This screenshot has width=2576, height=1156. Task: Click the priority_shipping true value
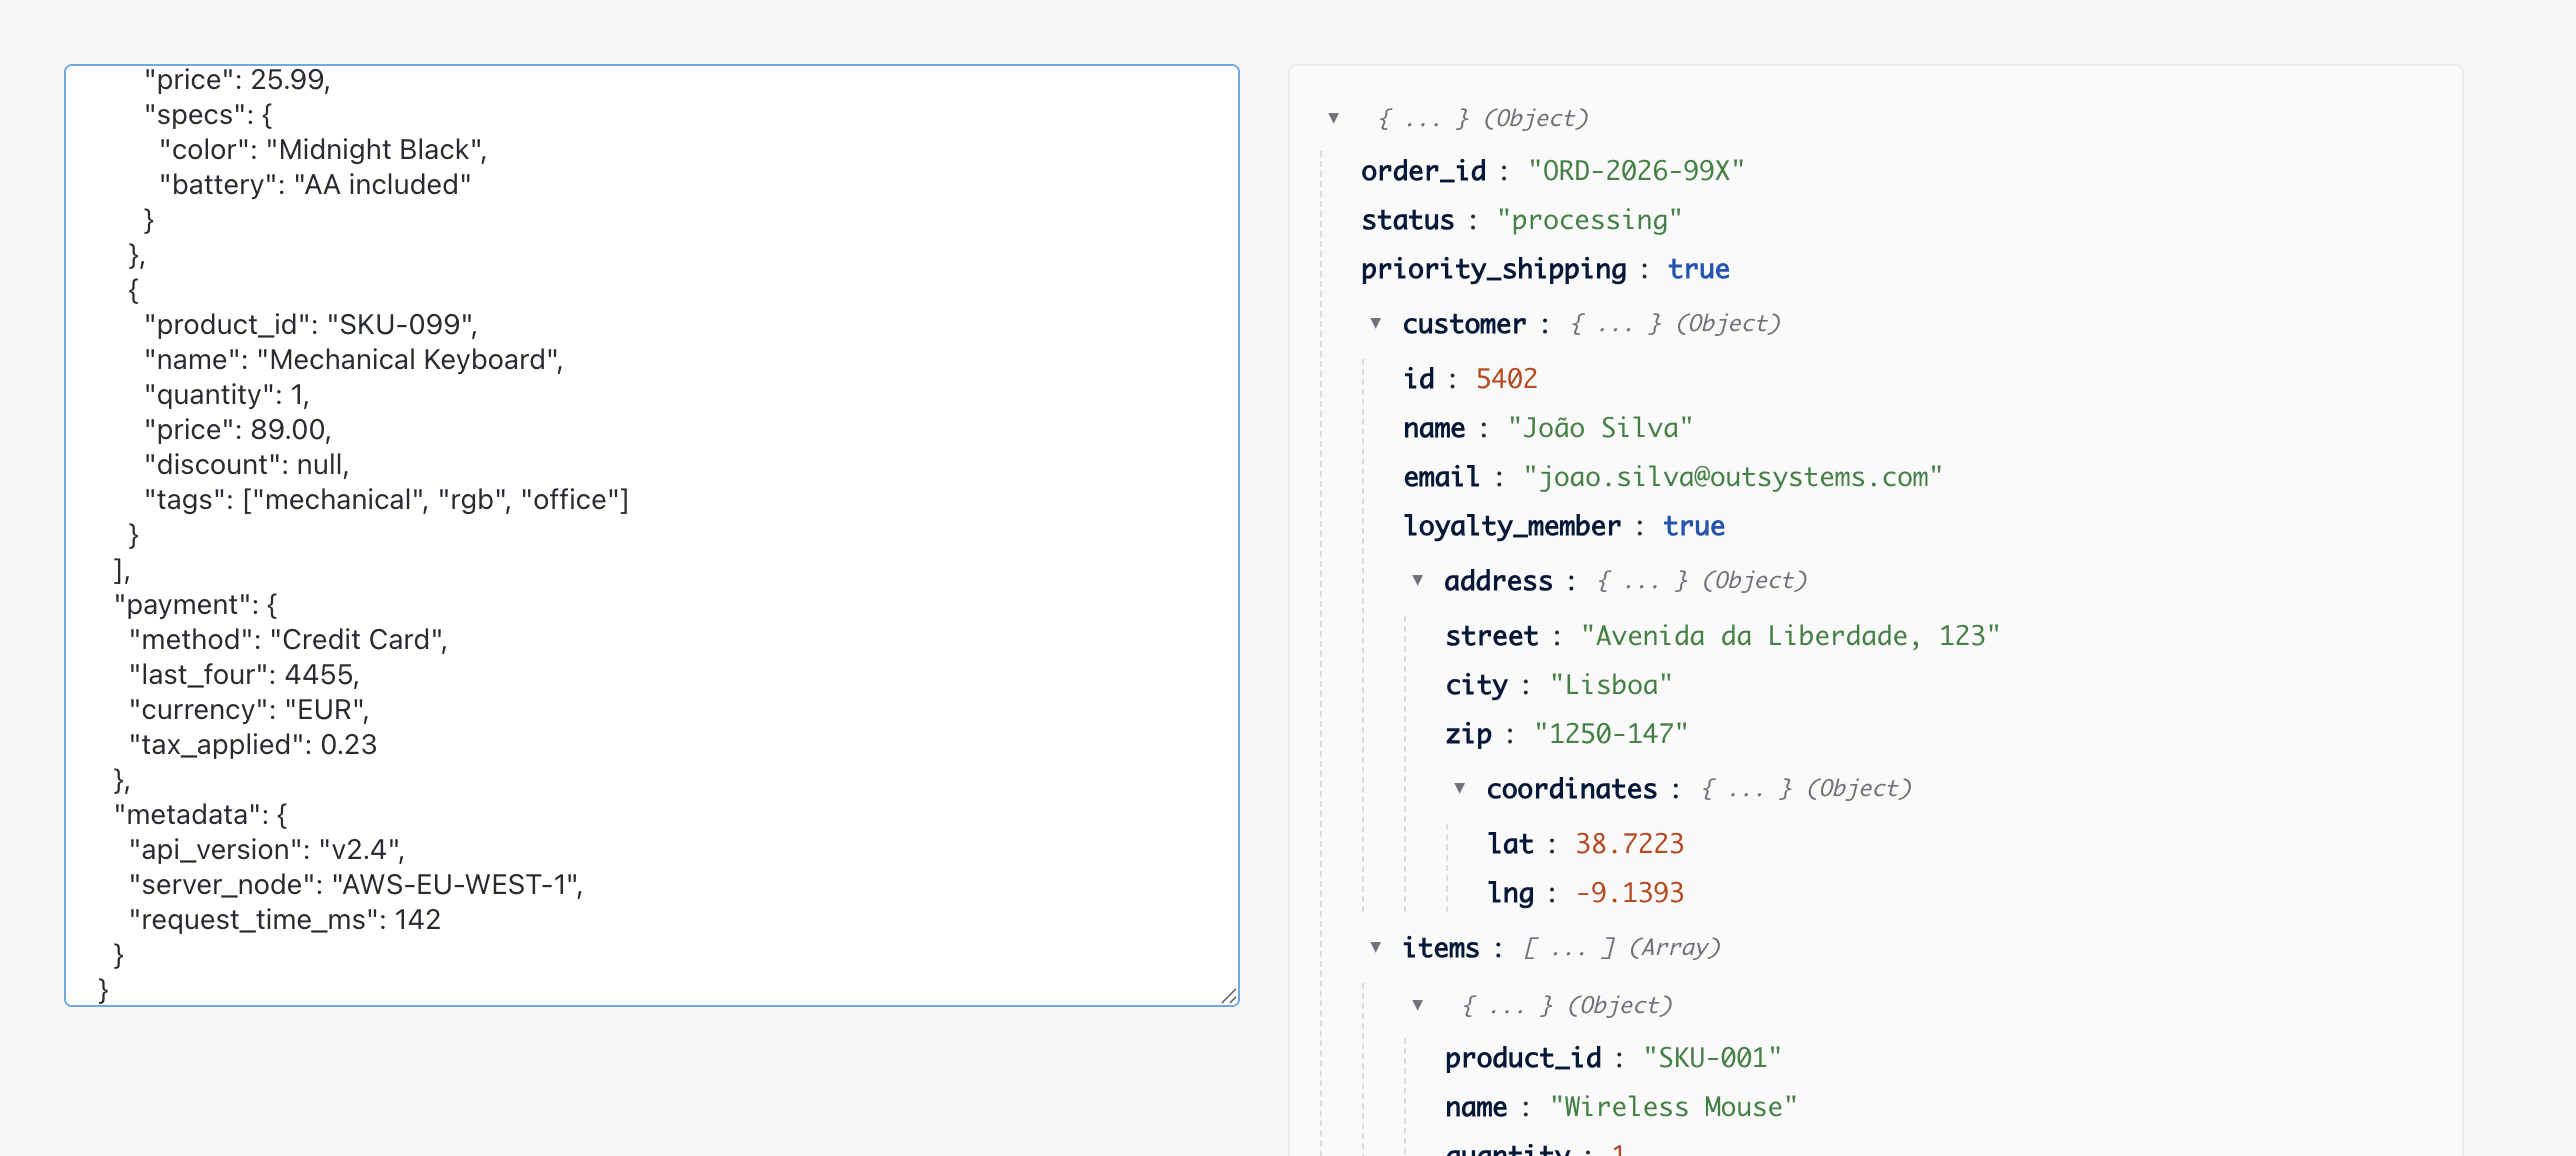[1698, 269]
